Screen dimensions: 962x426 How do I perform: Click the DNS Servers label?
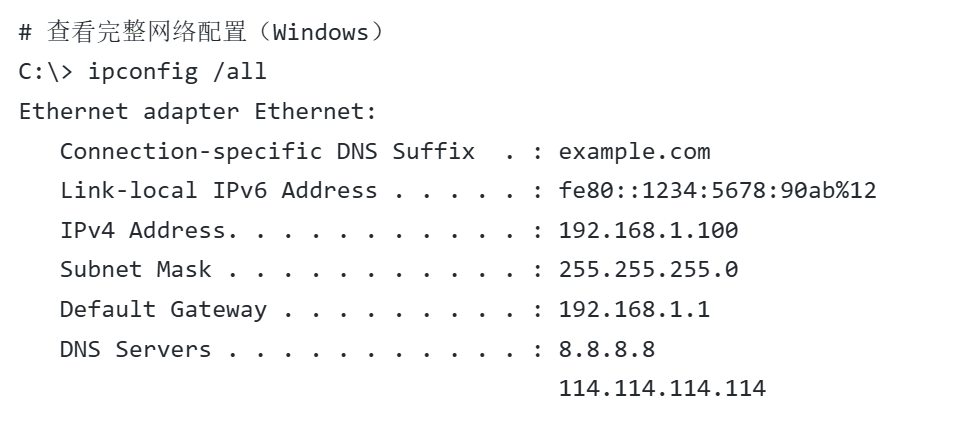[135, 350]
